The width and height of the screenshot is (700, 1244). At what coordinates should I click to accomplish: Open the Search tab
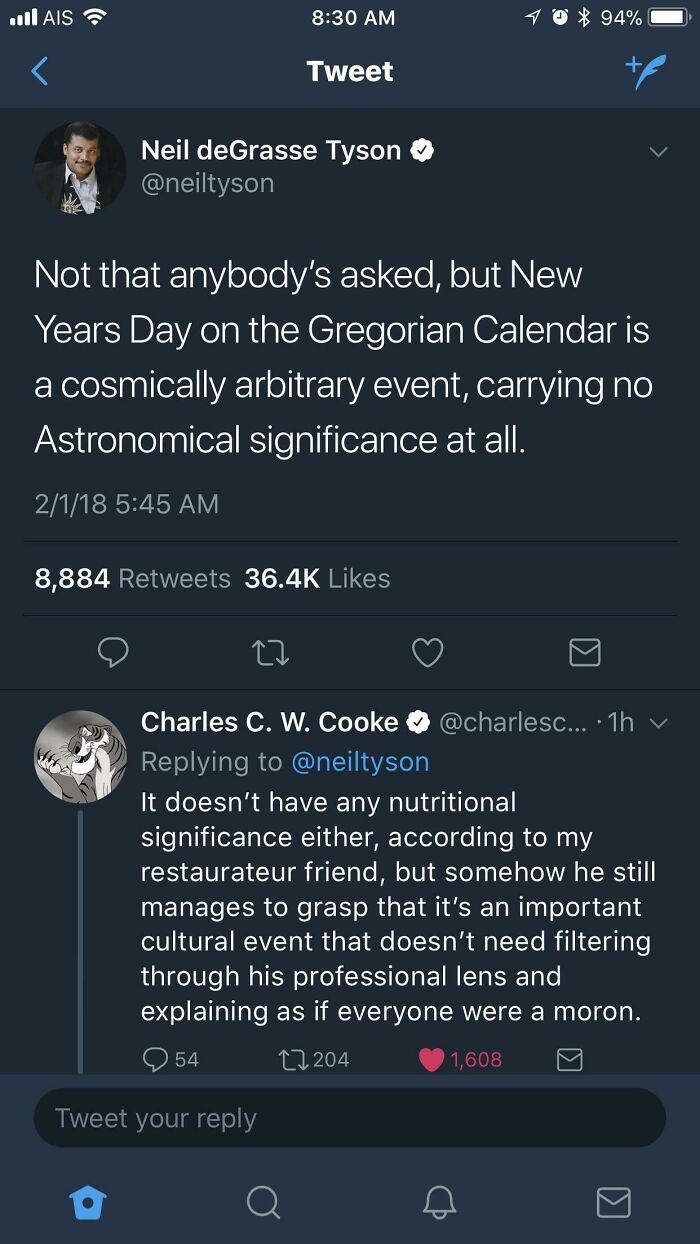263,1202
